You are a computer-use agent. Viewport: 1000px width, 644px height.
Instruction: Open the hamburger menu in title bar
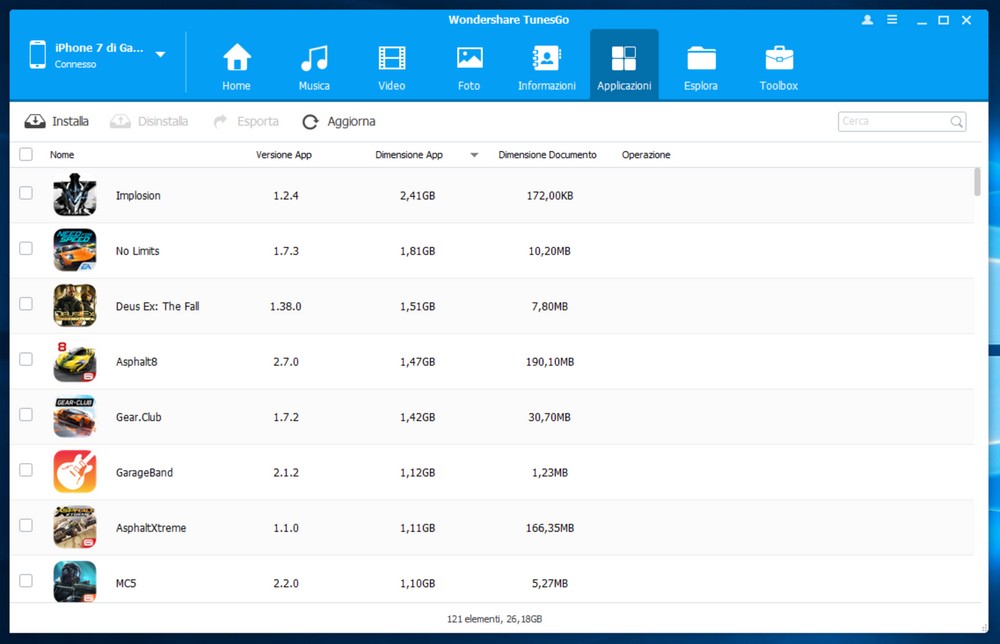pos(892,20)
